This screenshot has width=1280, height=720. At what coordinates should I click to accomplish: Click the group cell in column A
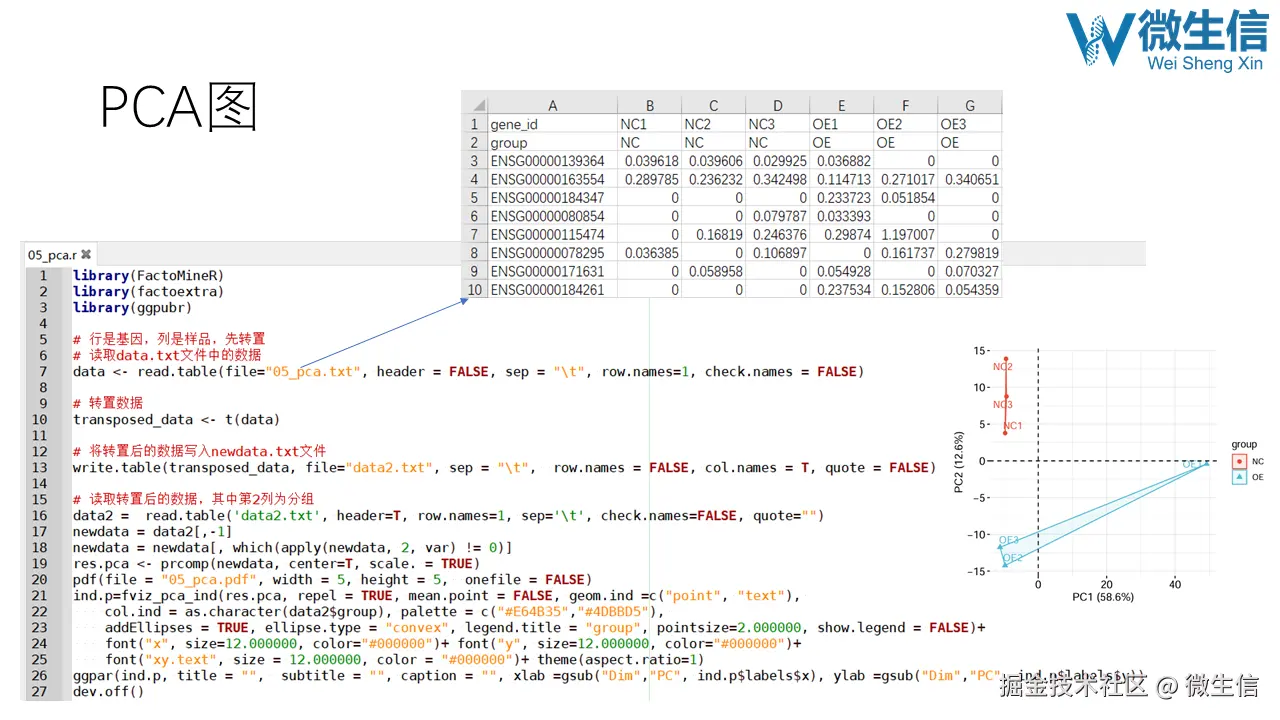pyautogui.click(x=552, y=143)
